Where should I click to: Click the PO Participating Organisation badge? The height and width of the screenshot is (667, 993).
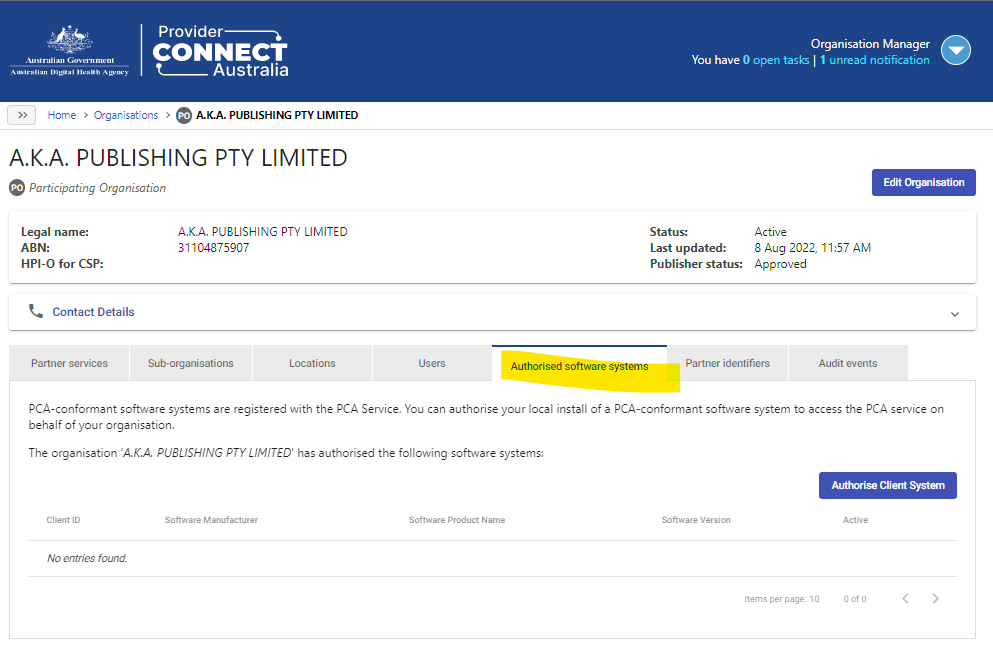[16, 188]
